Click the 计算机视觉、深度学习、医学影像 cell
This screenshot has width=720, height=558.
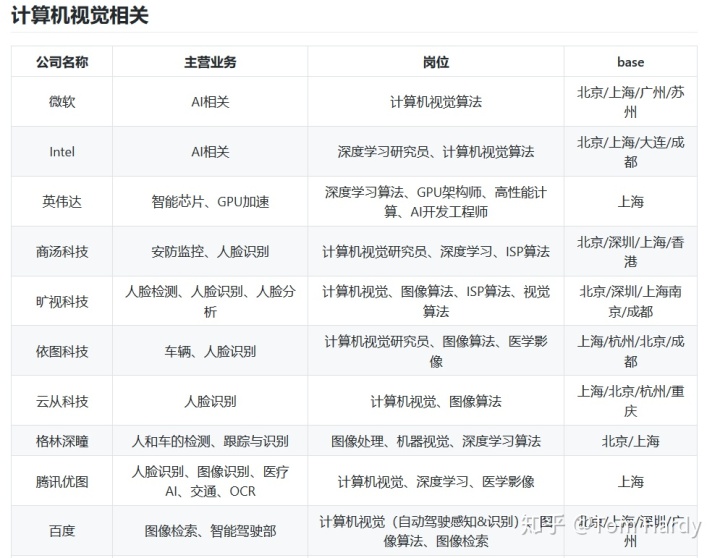(436, 482)
